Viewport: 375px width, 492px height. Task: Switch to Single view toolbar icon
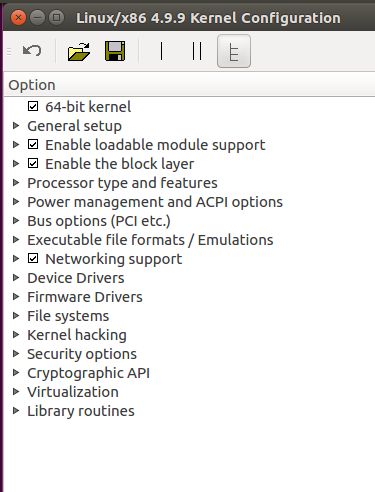[x=161, y=51]
